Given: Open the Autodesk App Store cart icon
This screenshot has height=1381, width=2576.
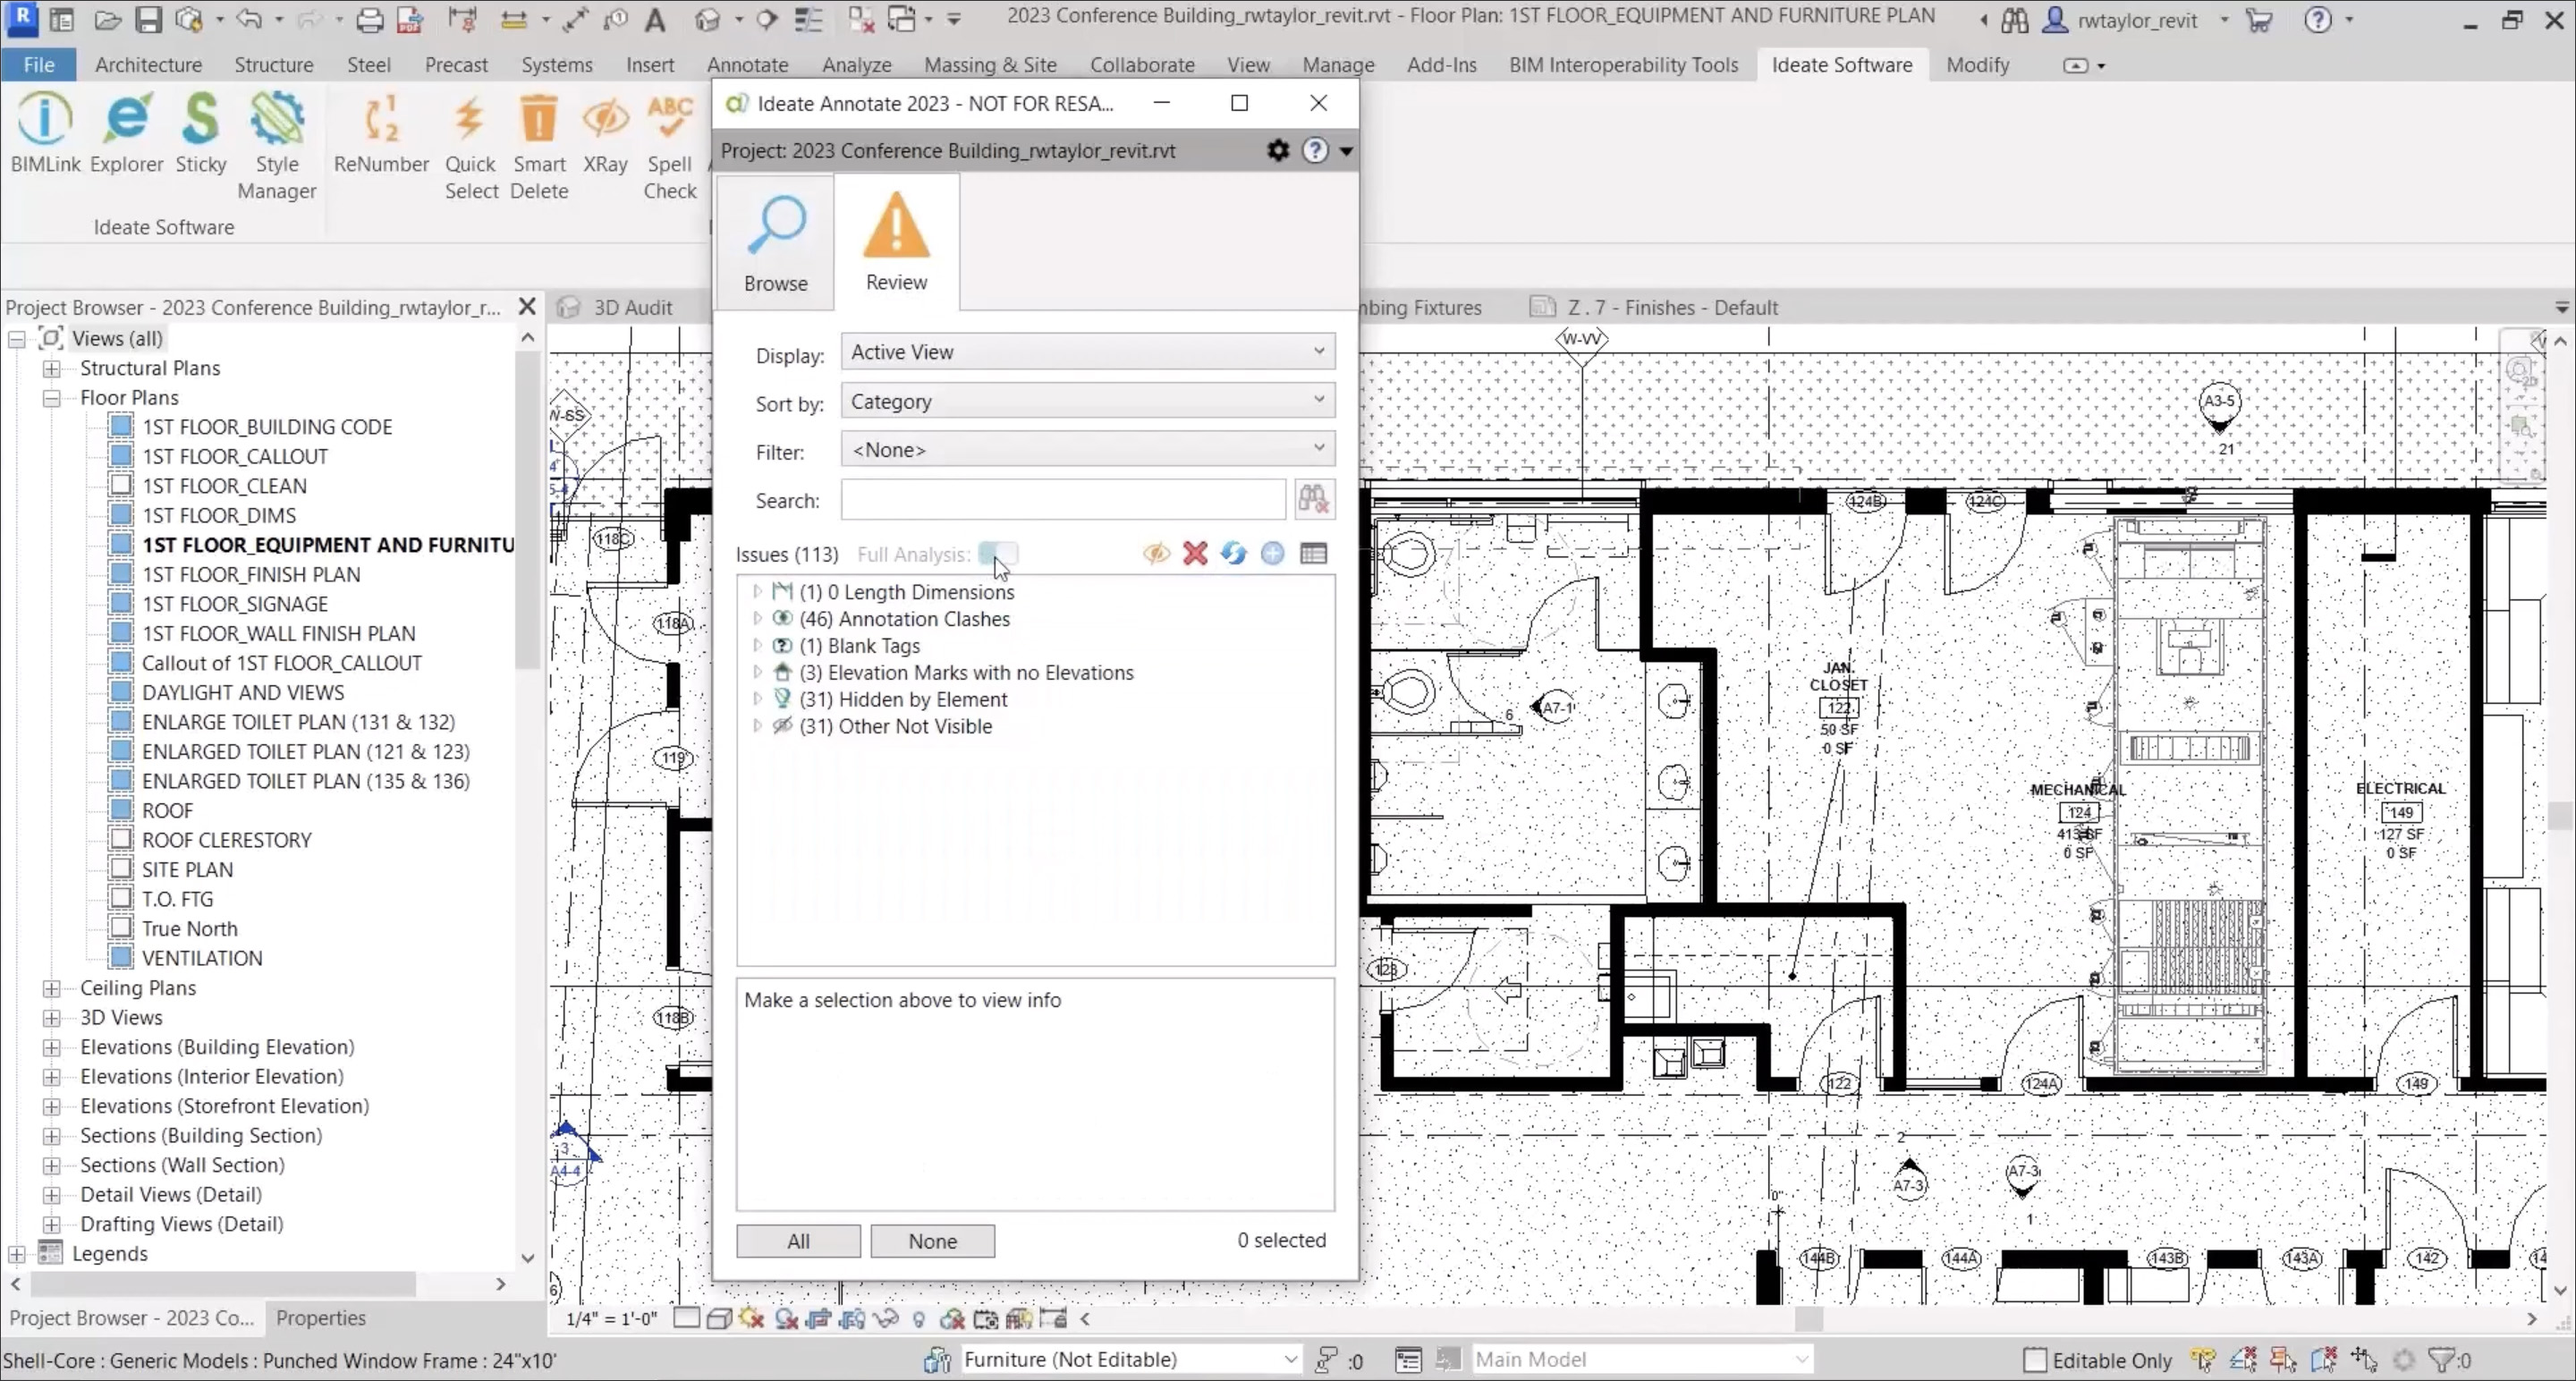Looking at the screenshot, I should [x=2258, y=20].
